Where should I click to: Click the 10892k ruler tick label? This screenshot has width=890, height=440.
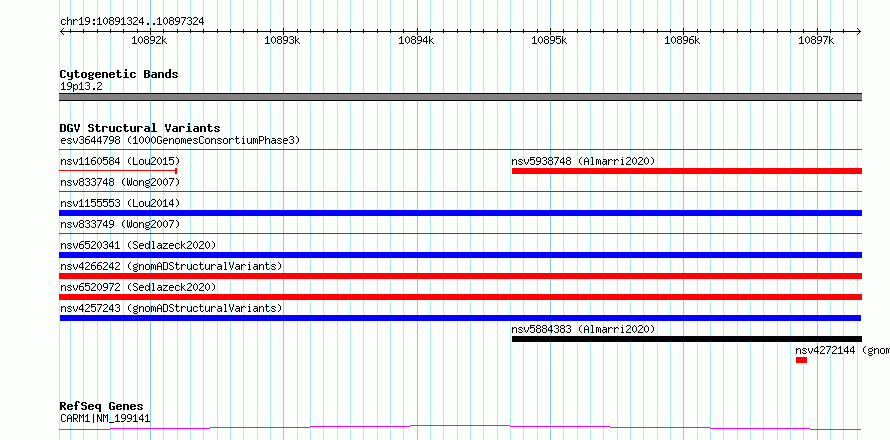click(x=149, y=40)
